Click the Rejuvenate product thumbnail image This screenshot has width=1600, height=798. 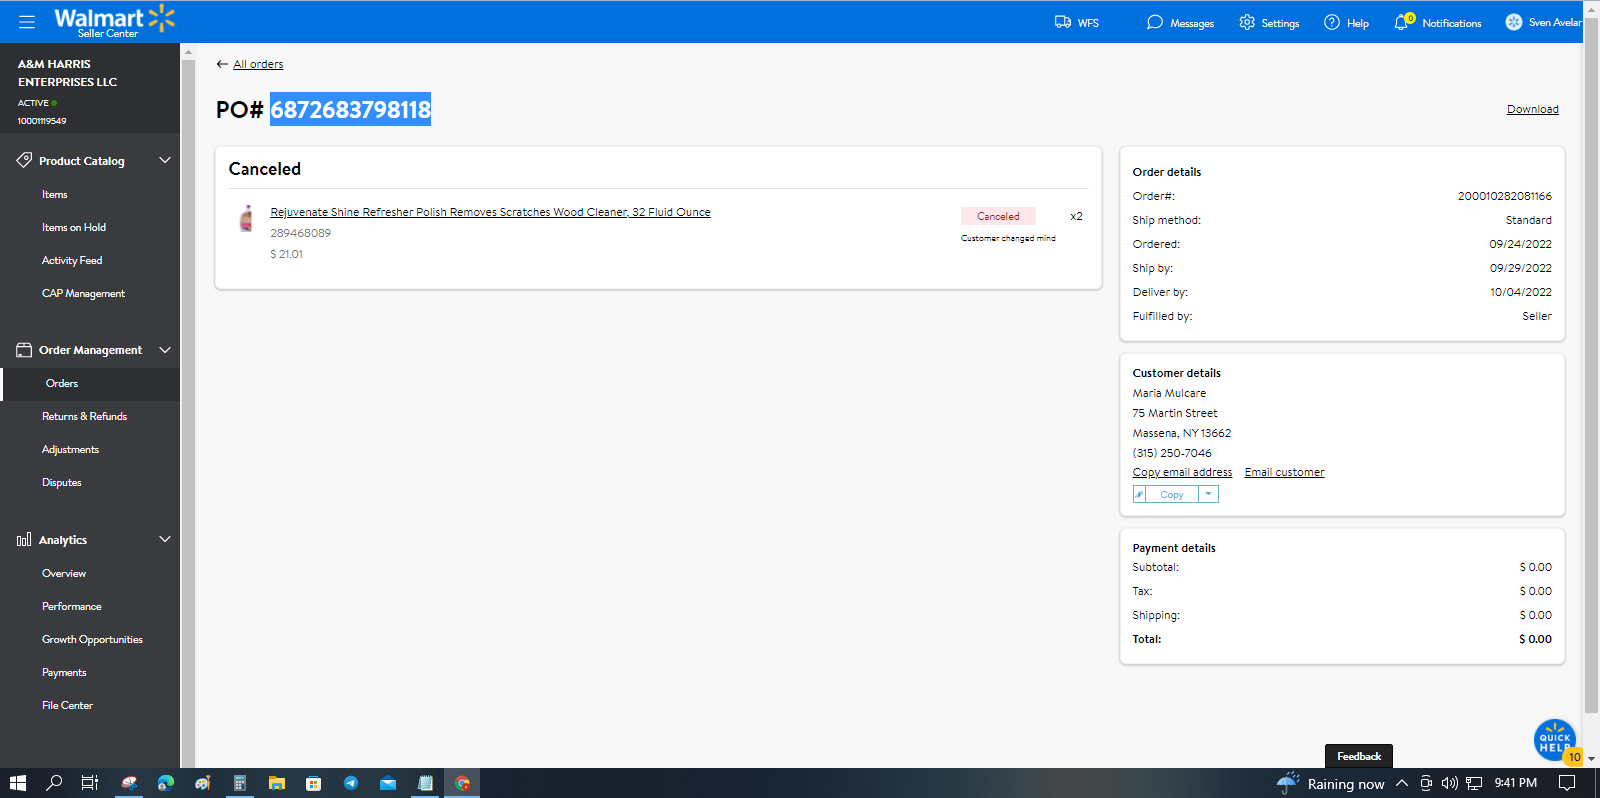(x=246, y=218)
